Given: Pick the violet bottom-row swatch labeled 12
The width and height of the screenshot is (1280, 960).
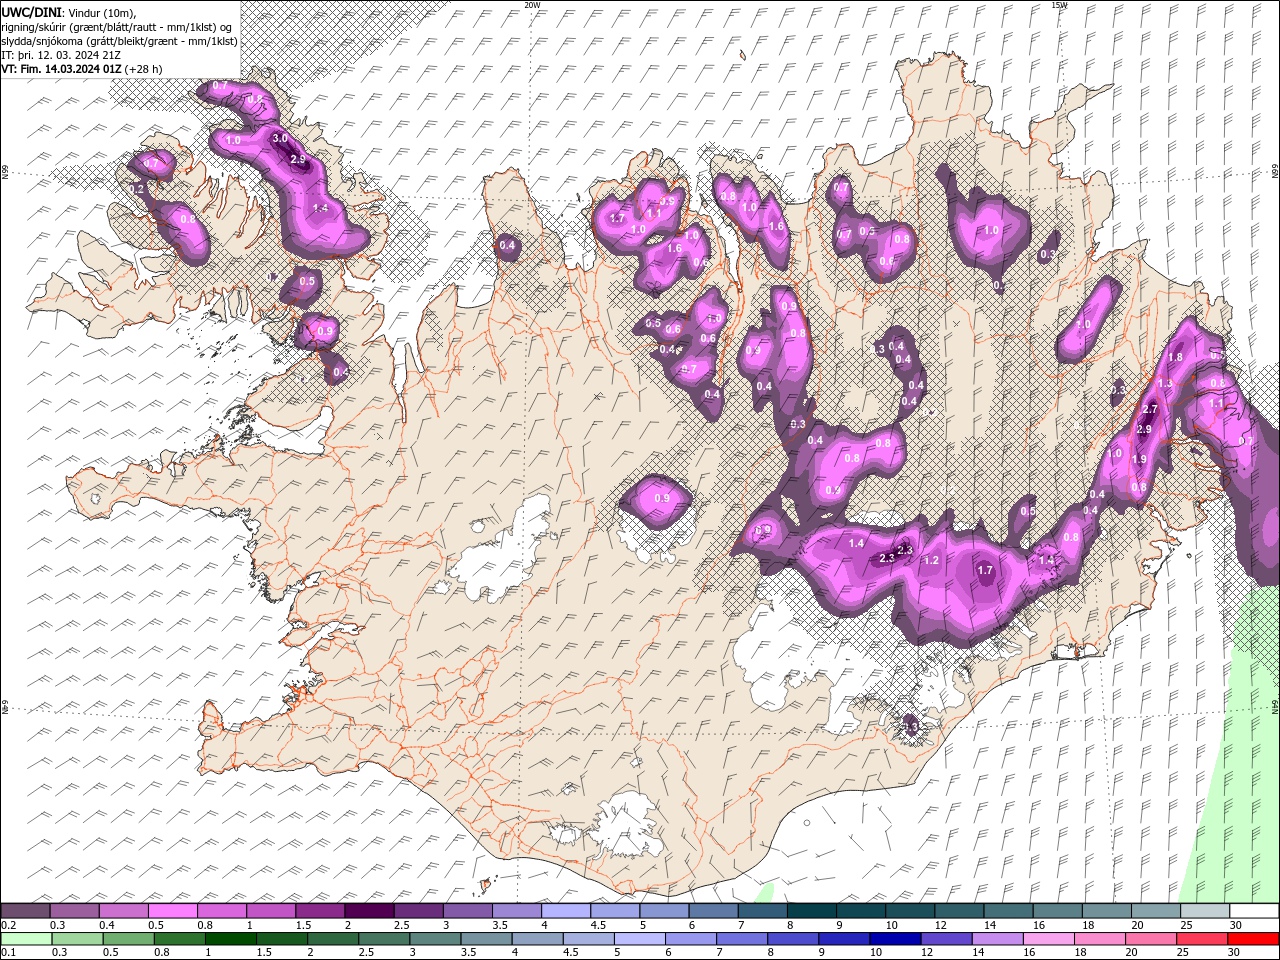Looking at the screenshot, I should point(946,939).
